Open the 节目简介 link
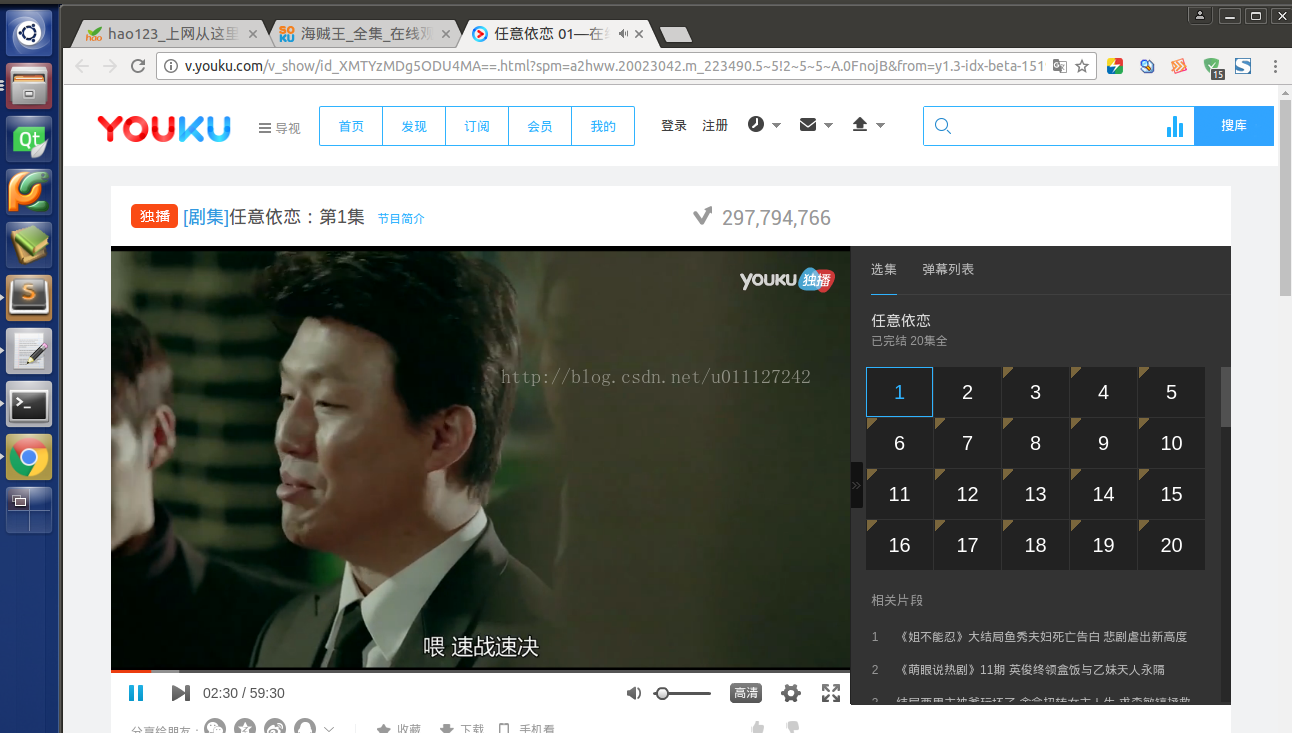Image resolution: width=1292 pixels, height=733 pixels. [x=401, y=218]
